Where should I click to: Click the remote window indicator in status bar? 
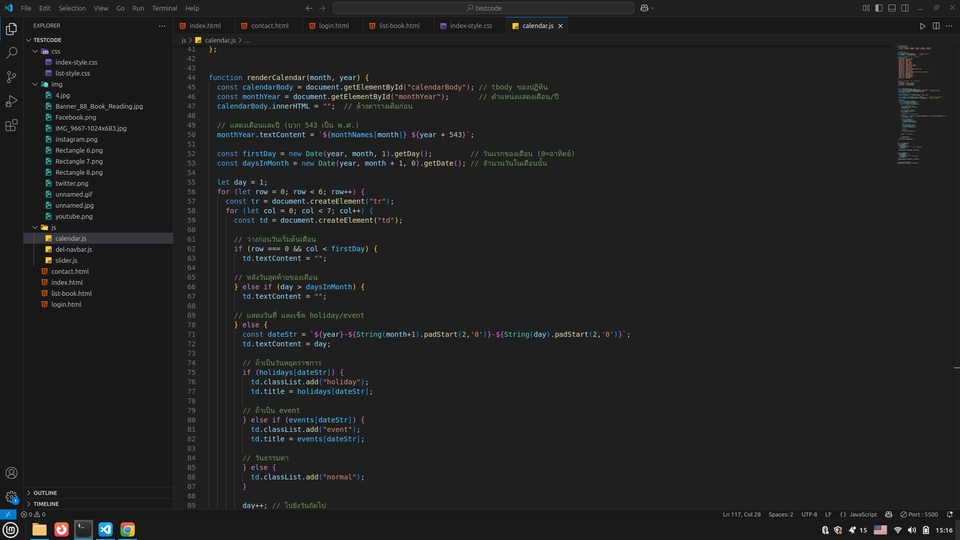pyautogui.click(x=8, y=514)
